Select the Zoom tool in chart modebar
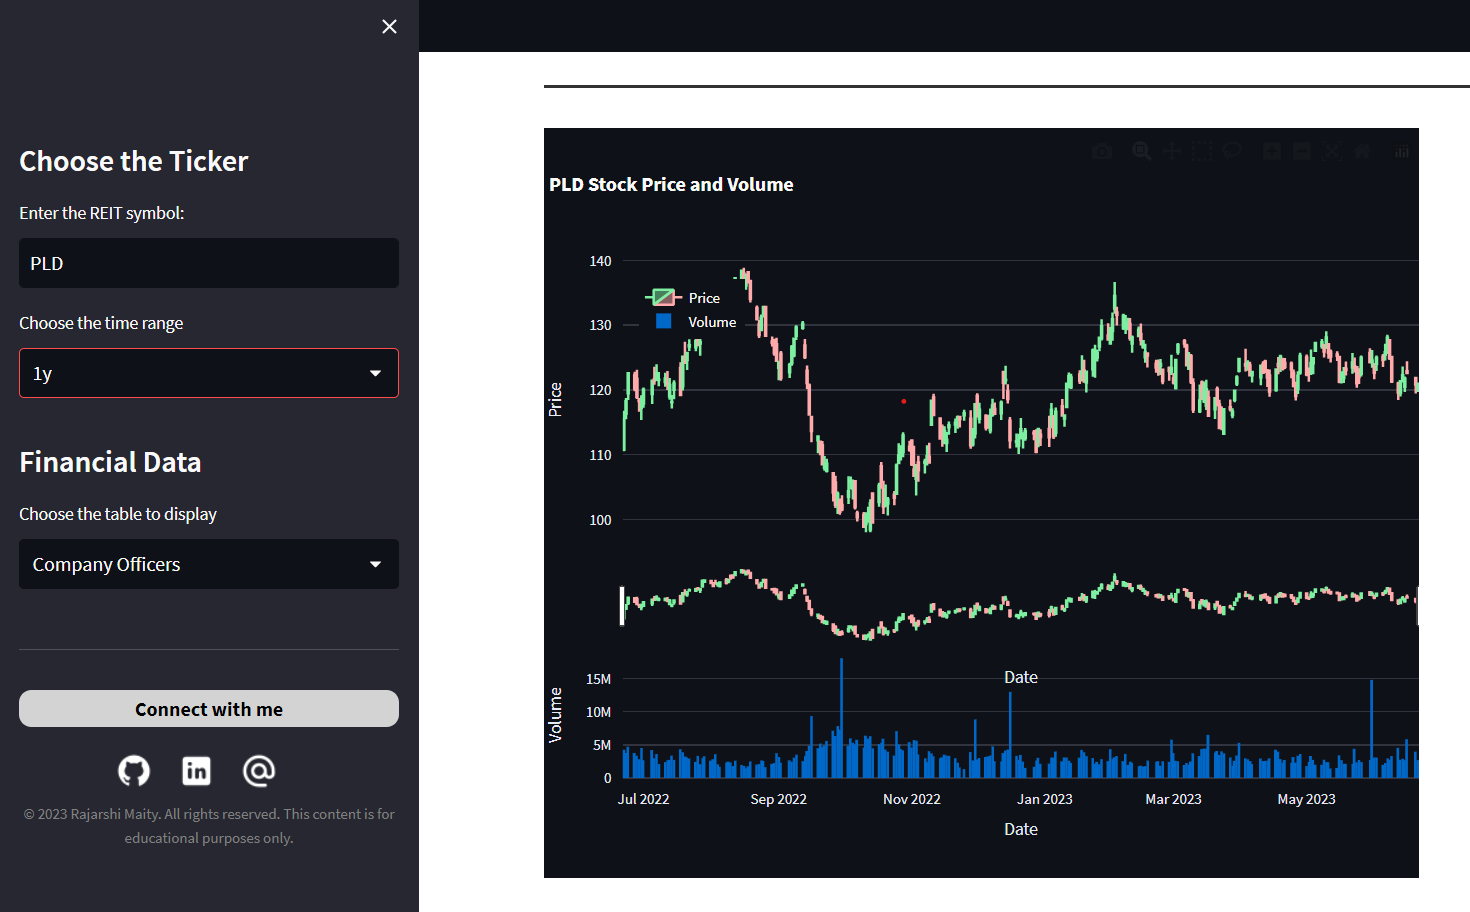1470x912 pixels. (1142, 151)
